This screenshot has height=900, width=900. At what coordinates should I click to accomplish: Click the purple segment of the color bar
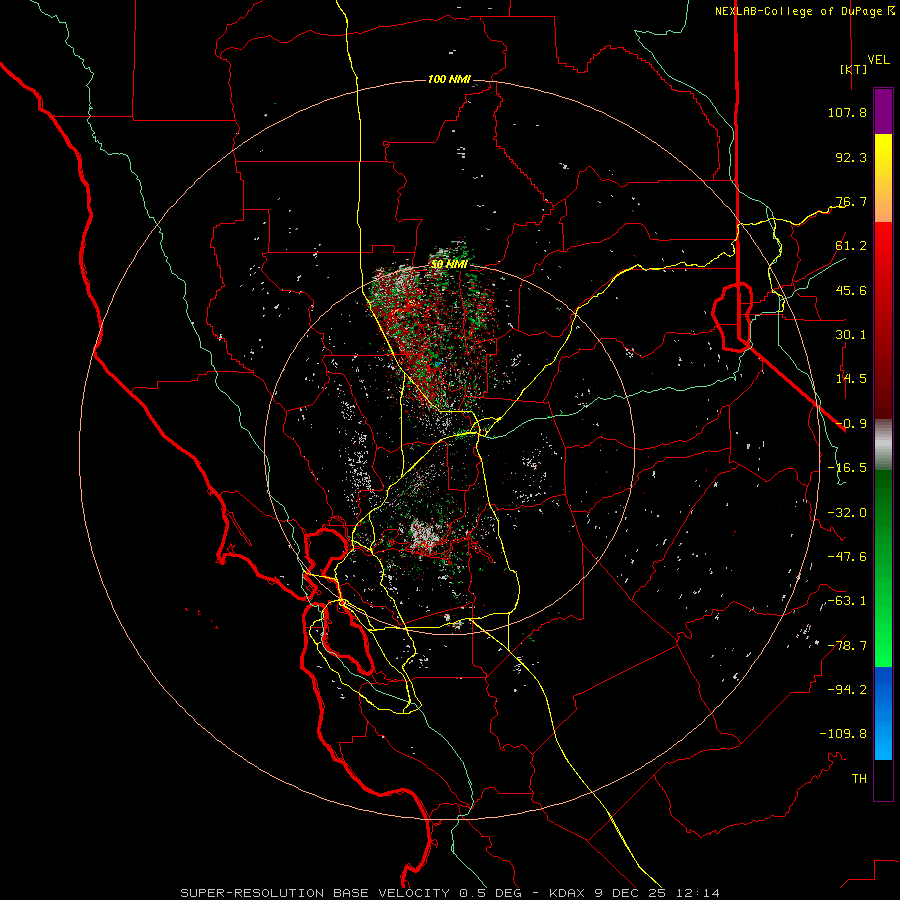click(883, 111)
